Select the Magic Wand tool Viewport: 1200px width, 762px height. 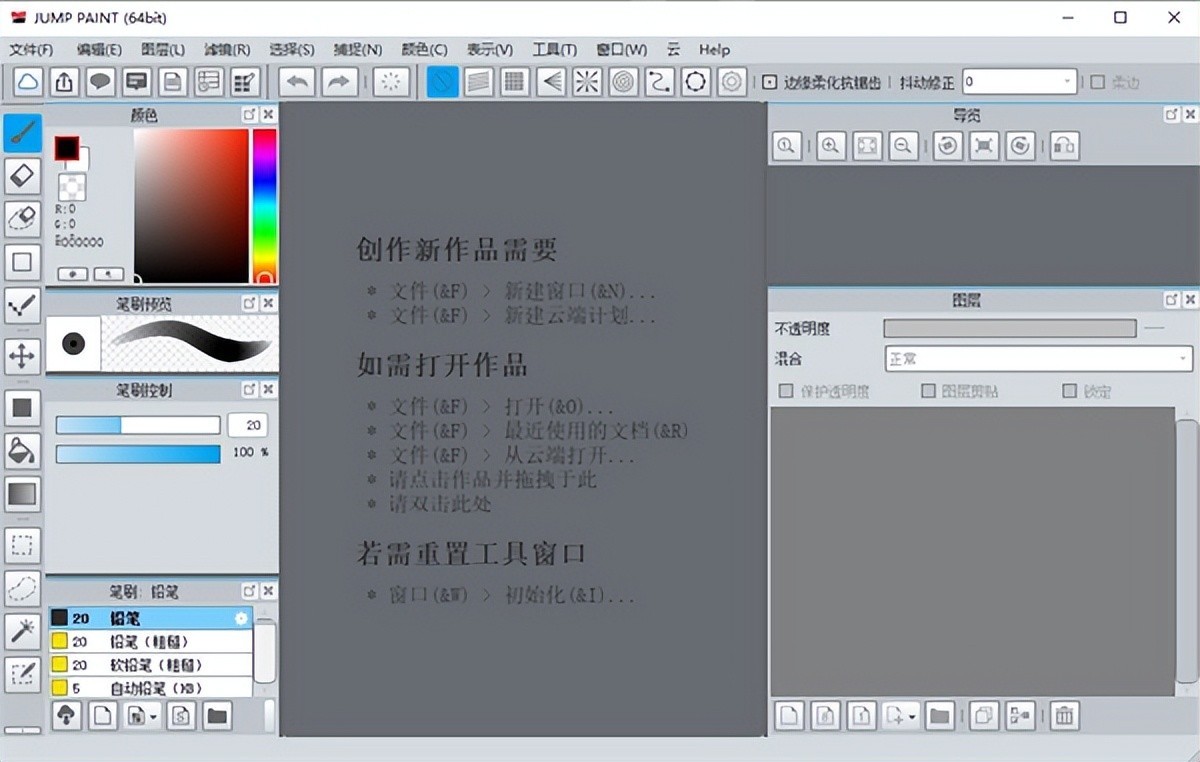22,631
